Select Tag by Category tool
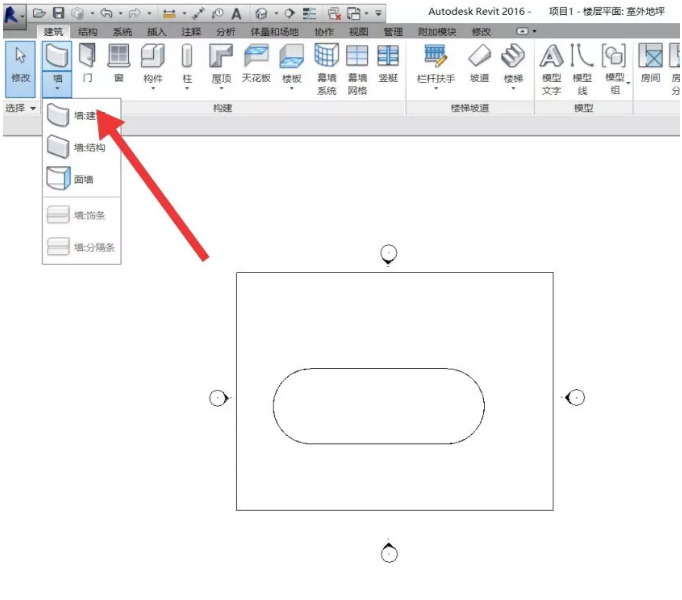This screenshot has height=600, width=682. pos(217,14)
